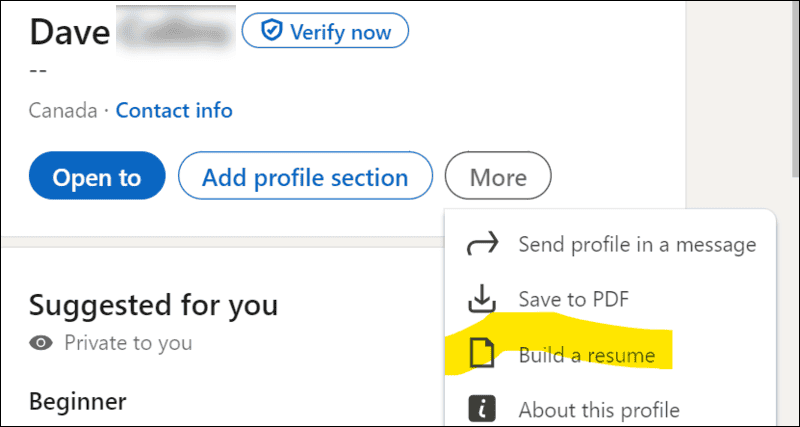Select Send profile in a message

click(x=610, y=244)
